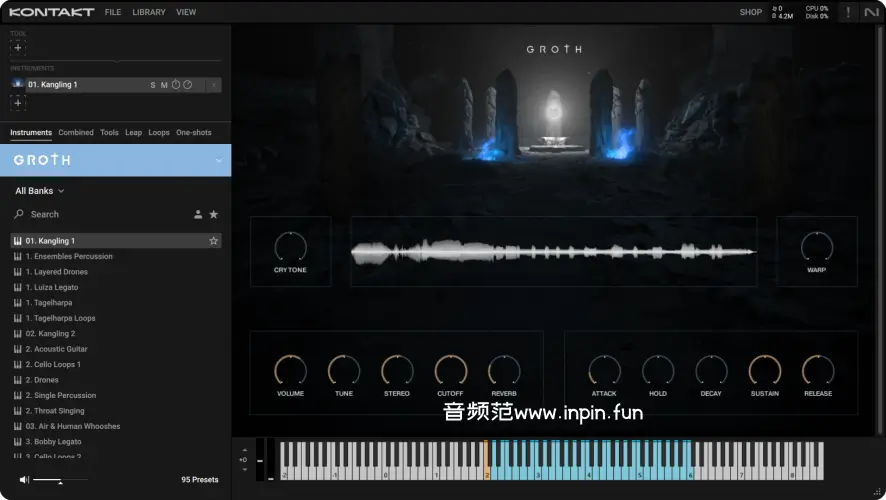Open the Native Instruments logo menu
Screen dimensions: 886x500
coord(871,12)
